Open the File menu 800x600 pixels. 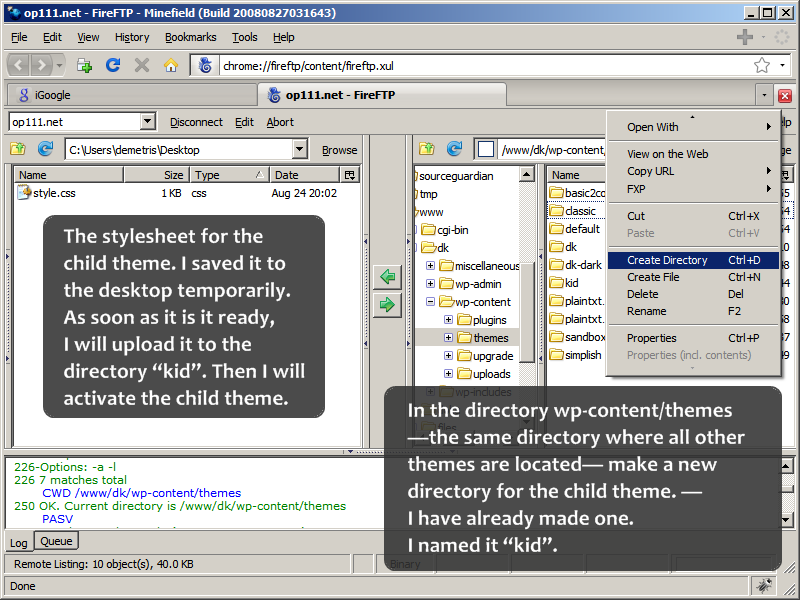coord(19,37)
